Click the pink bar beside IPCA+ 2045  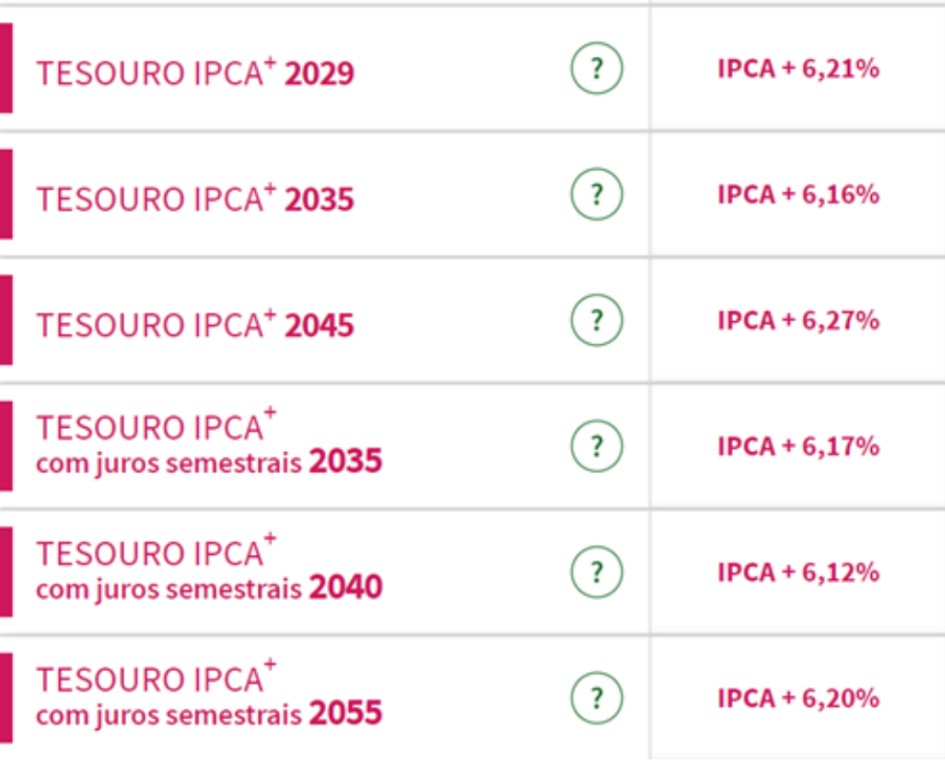[x=6, y=320]
